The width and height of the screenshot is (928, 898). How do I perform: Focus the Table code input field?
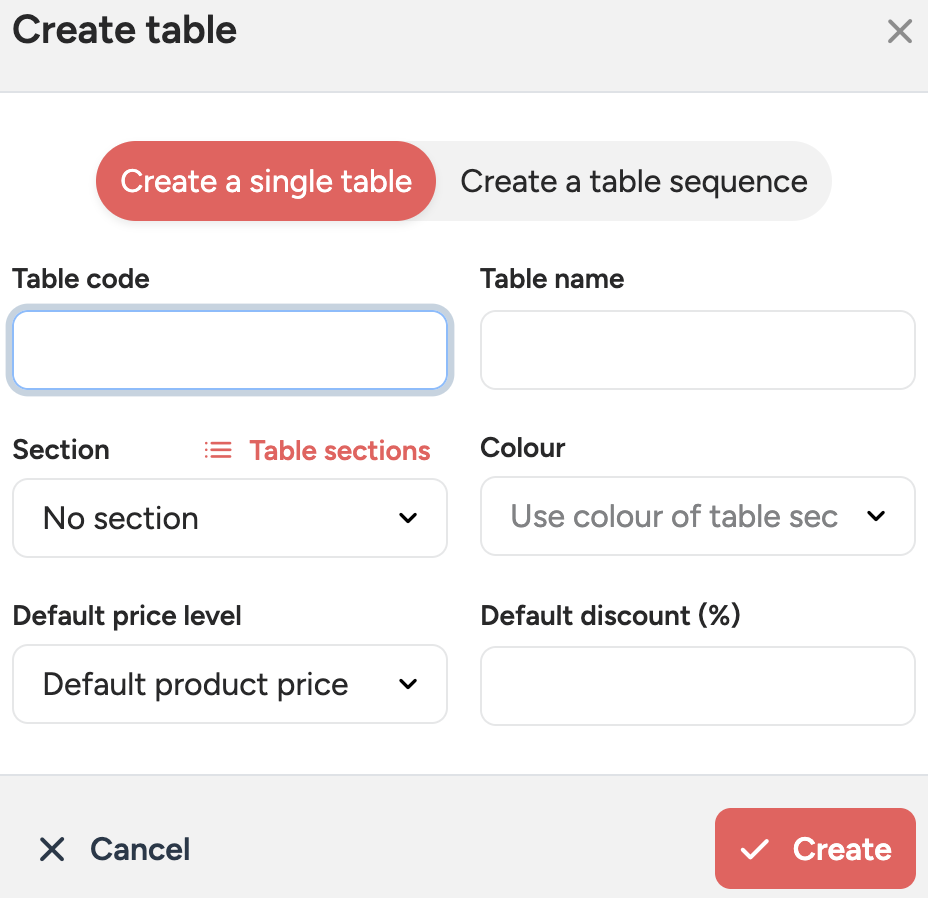tap(229, 350)
